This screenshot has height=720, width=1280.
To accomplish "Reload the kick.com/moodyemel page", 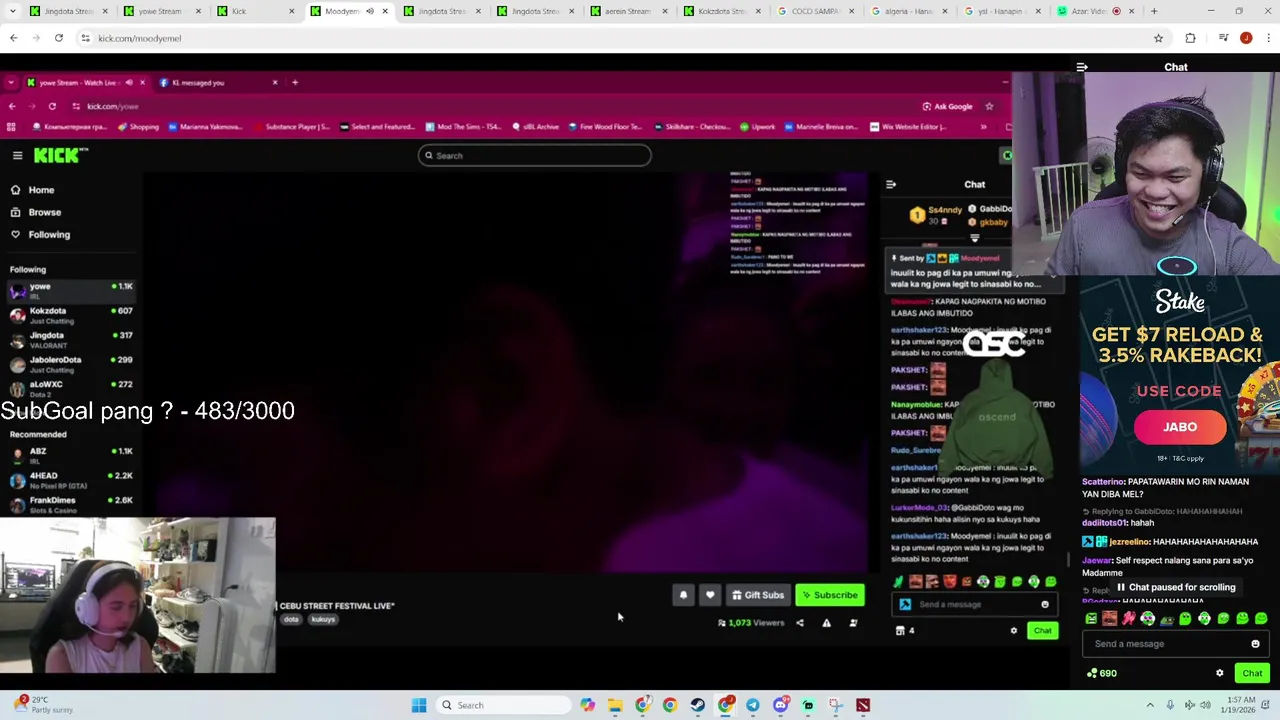I will [x=59, y=38].
